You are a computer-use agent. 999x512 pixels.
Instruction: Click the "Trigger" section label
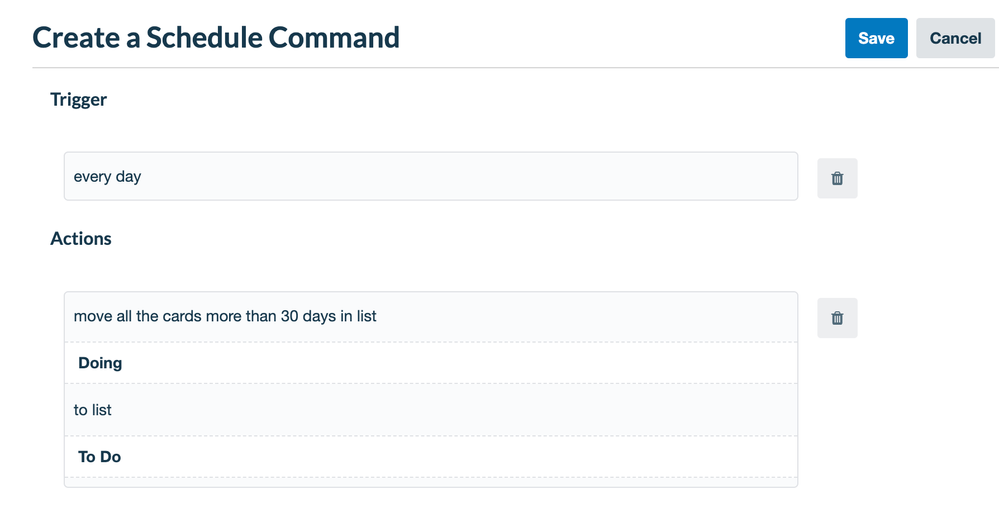pos(78,99)
